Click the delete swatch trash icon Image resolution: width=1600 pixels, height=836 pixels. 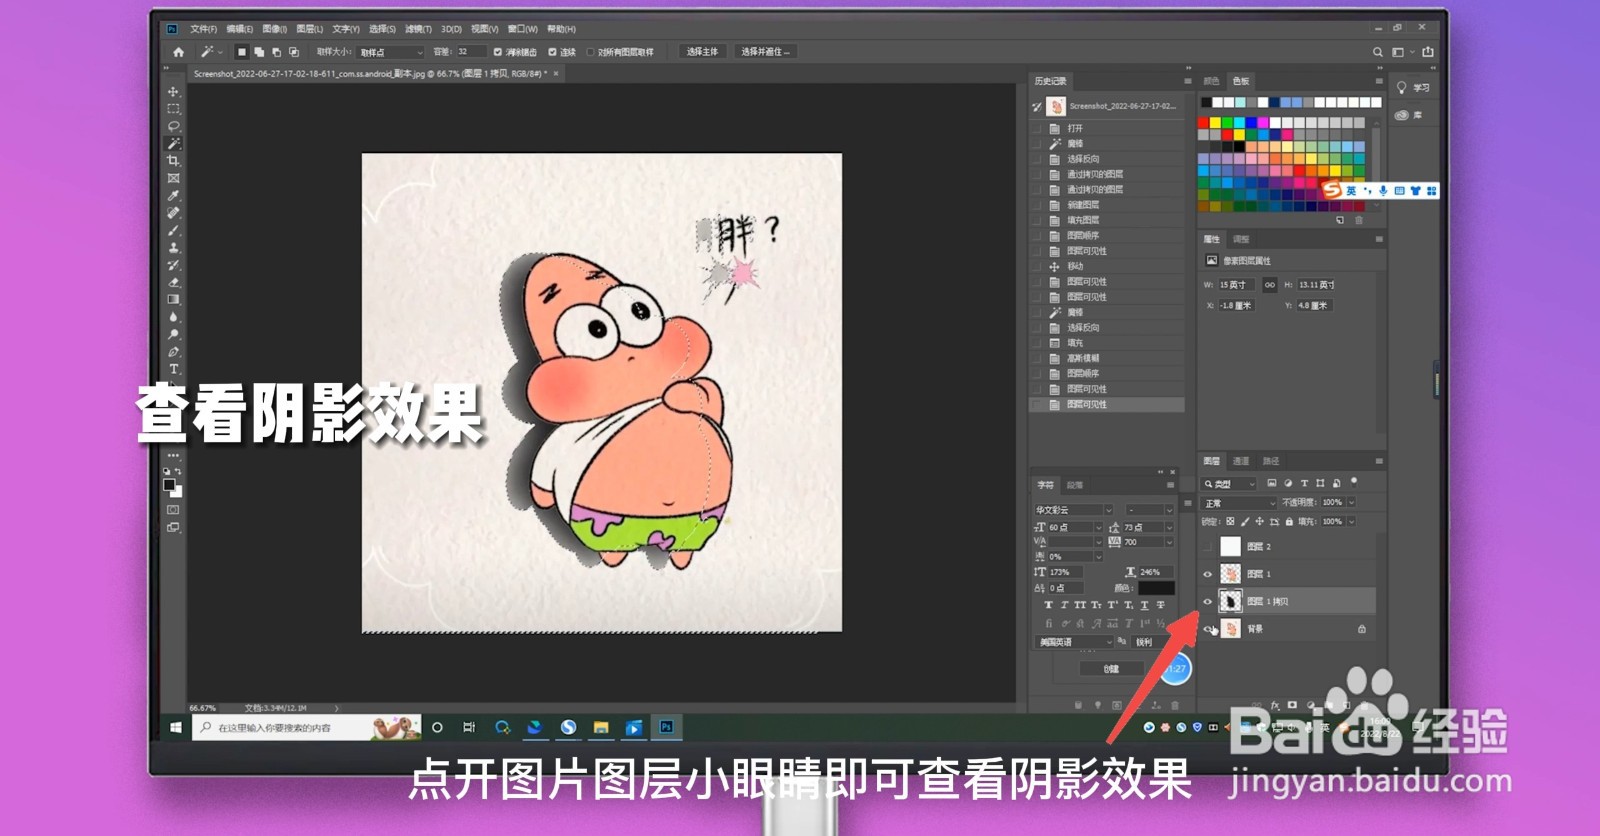click(1359, 220)
